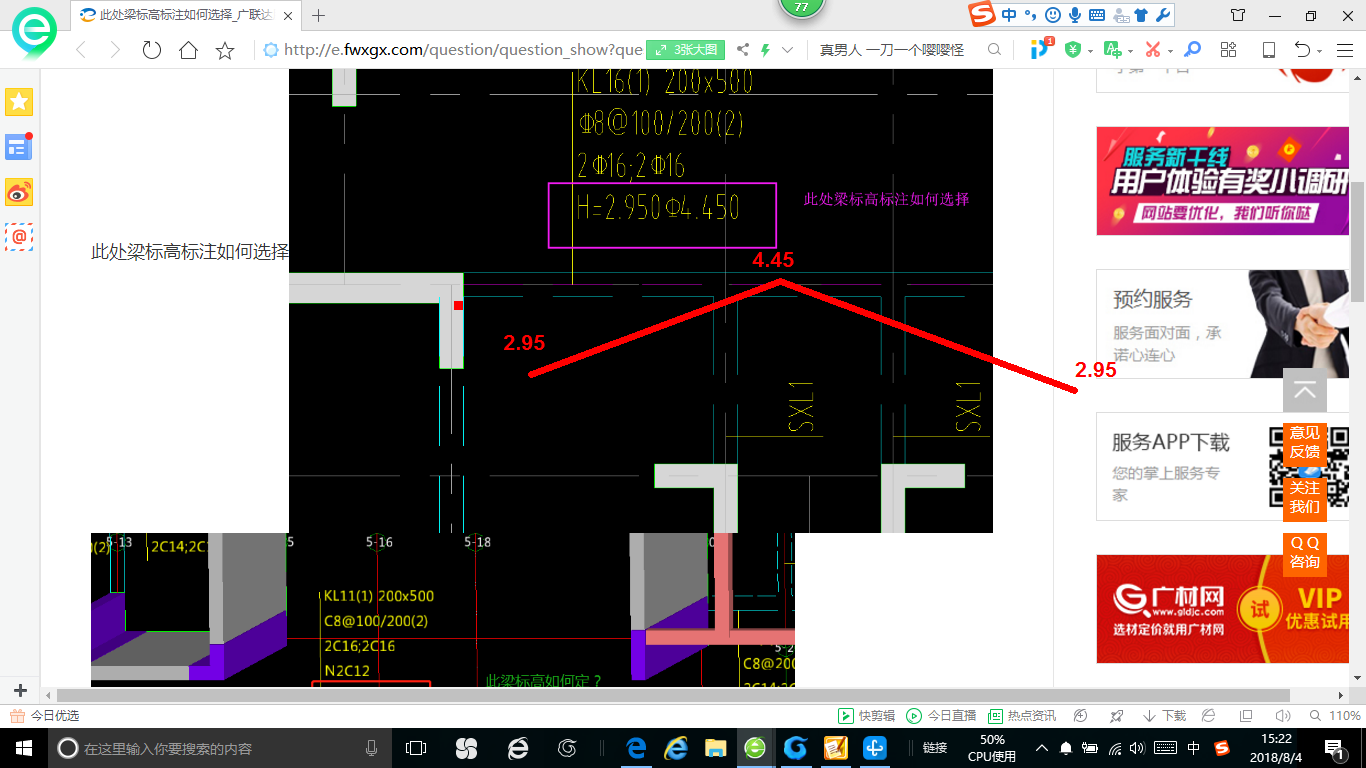Open 快剪辑 from status bar
The height and width of the screenshot is (768, 1366).
click(x=867, y=716)
